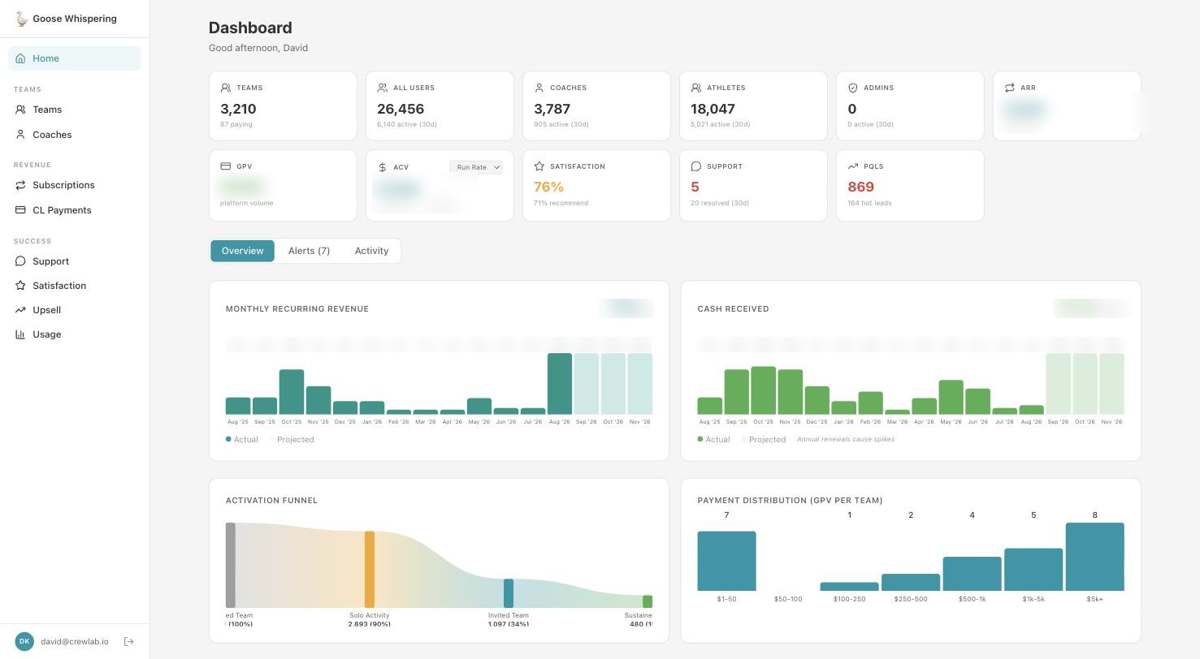
Task: Click the GPV credit card icon
Action: coord(226,166)
